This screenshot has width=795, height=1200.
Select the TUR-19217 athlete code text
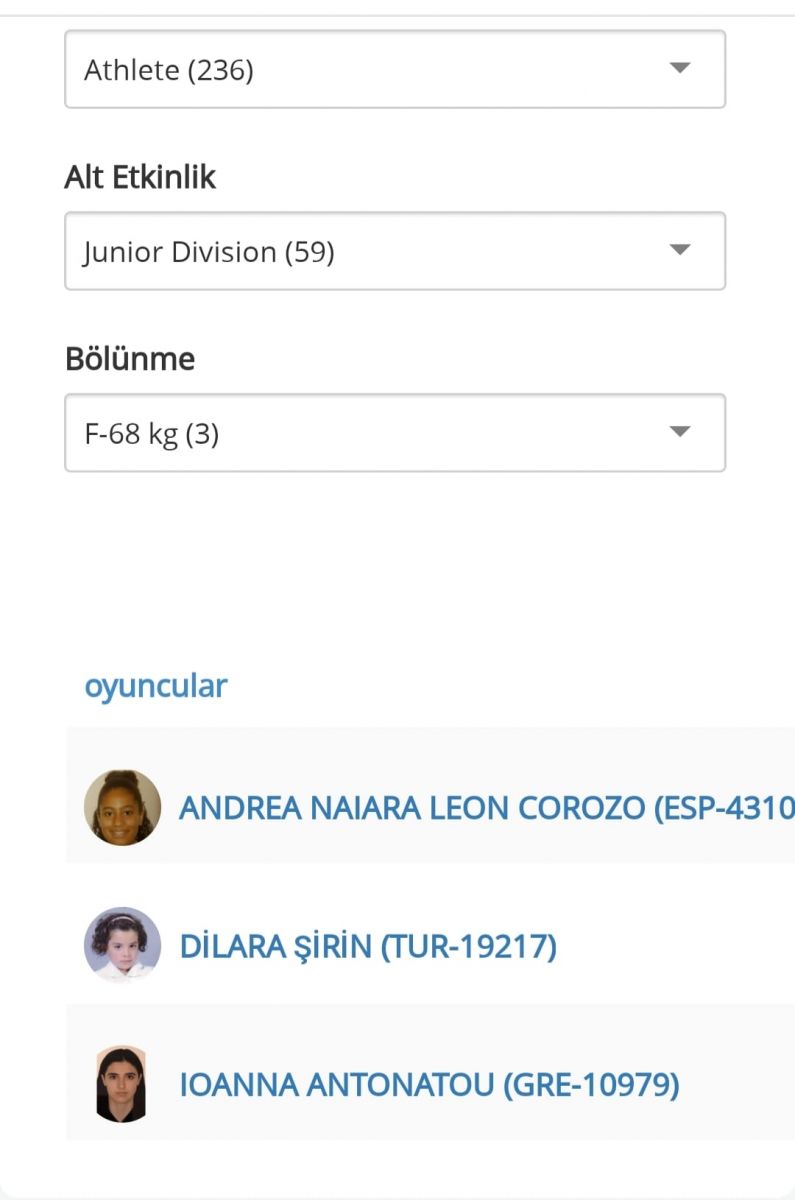pyautogui.click(x=469, y=946)
